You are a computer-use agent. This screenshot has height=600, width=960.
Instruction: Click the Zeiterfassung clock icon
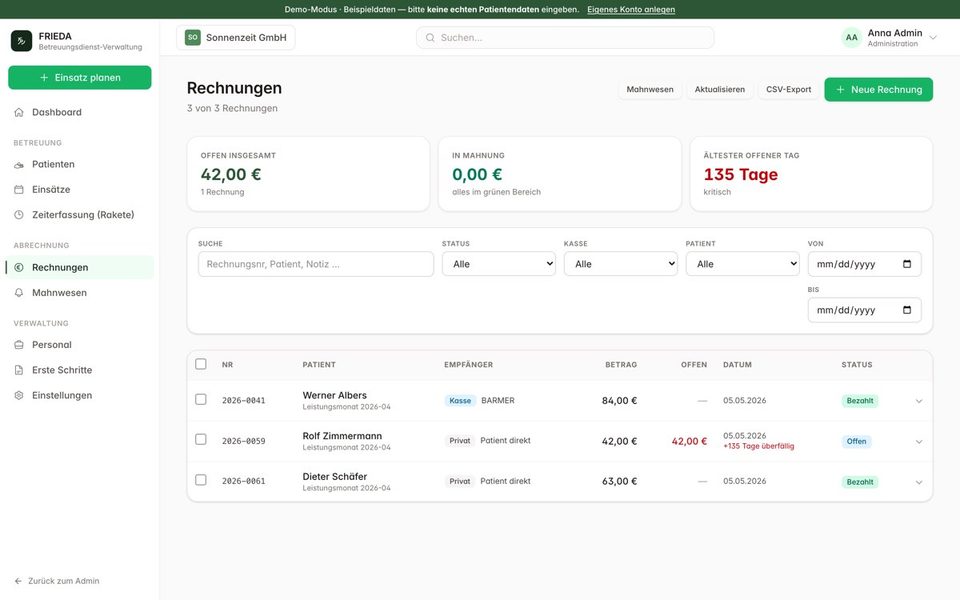19,215
